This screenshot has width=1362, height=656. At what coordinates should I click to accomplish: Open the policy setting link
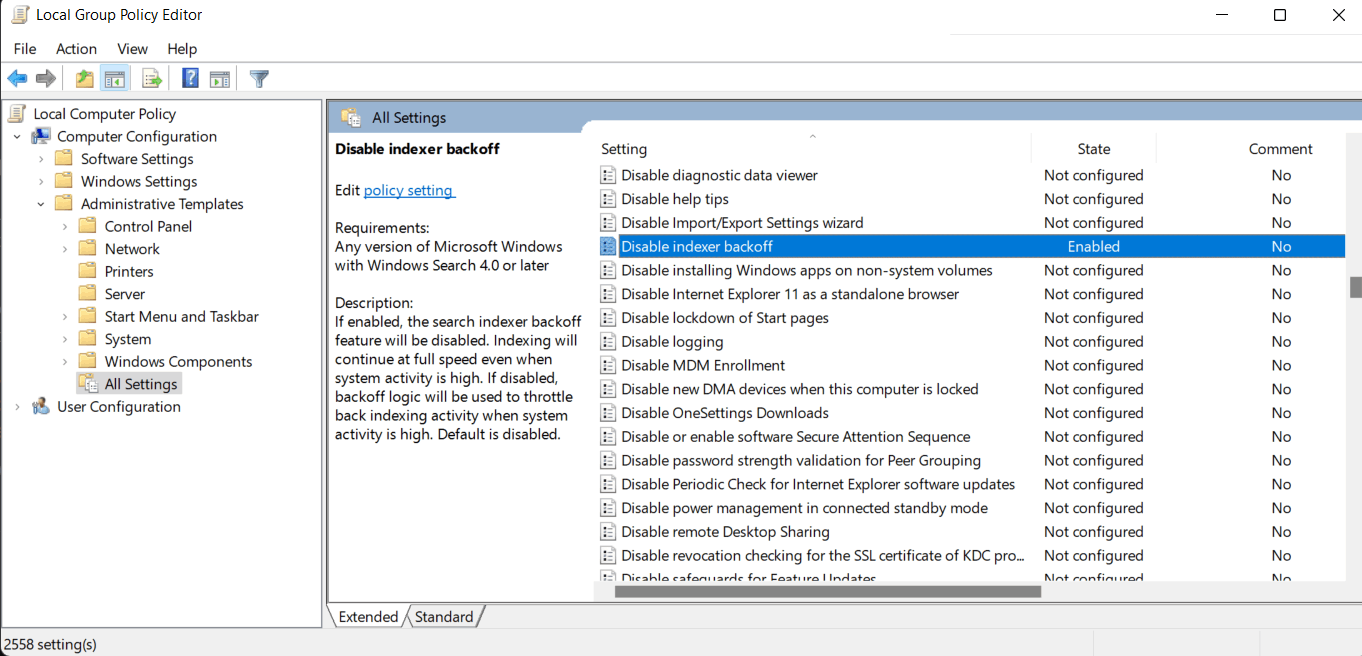[409, 190]
